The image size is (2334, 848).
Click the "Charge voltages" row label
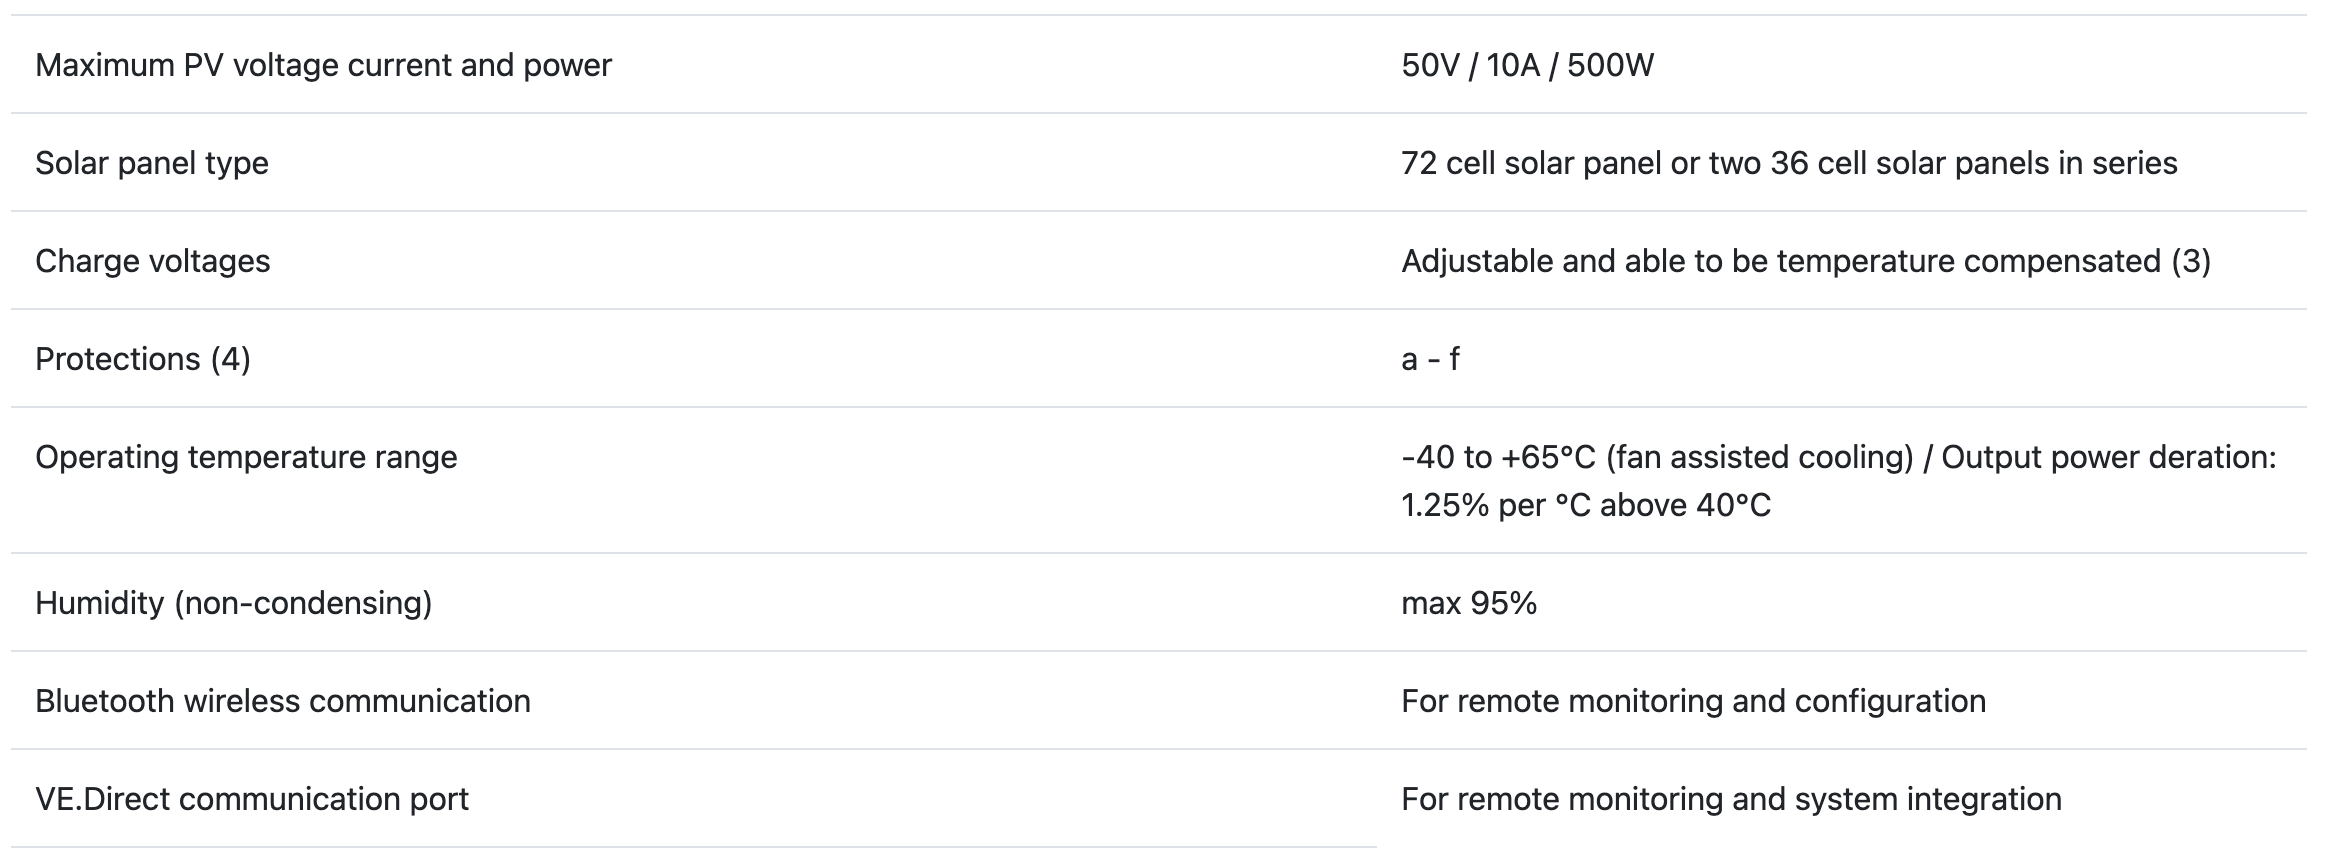click(x=153, y=261)
